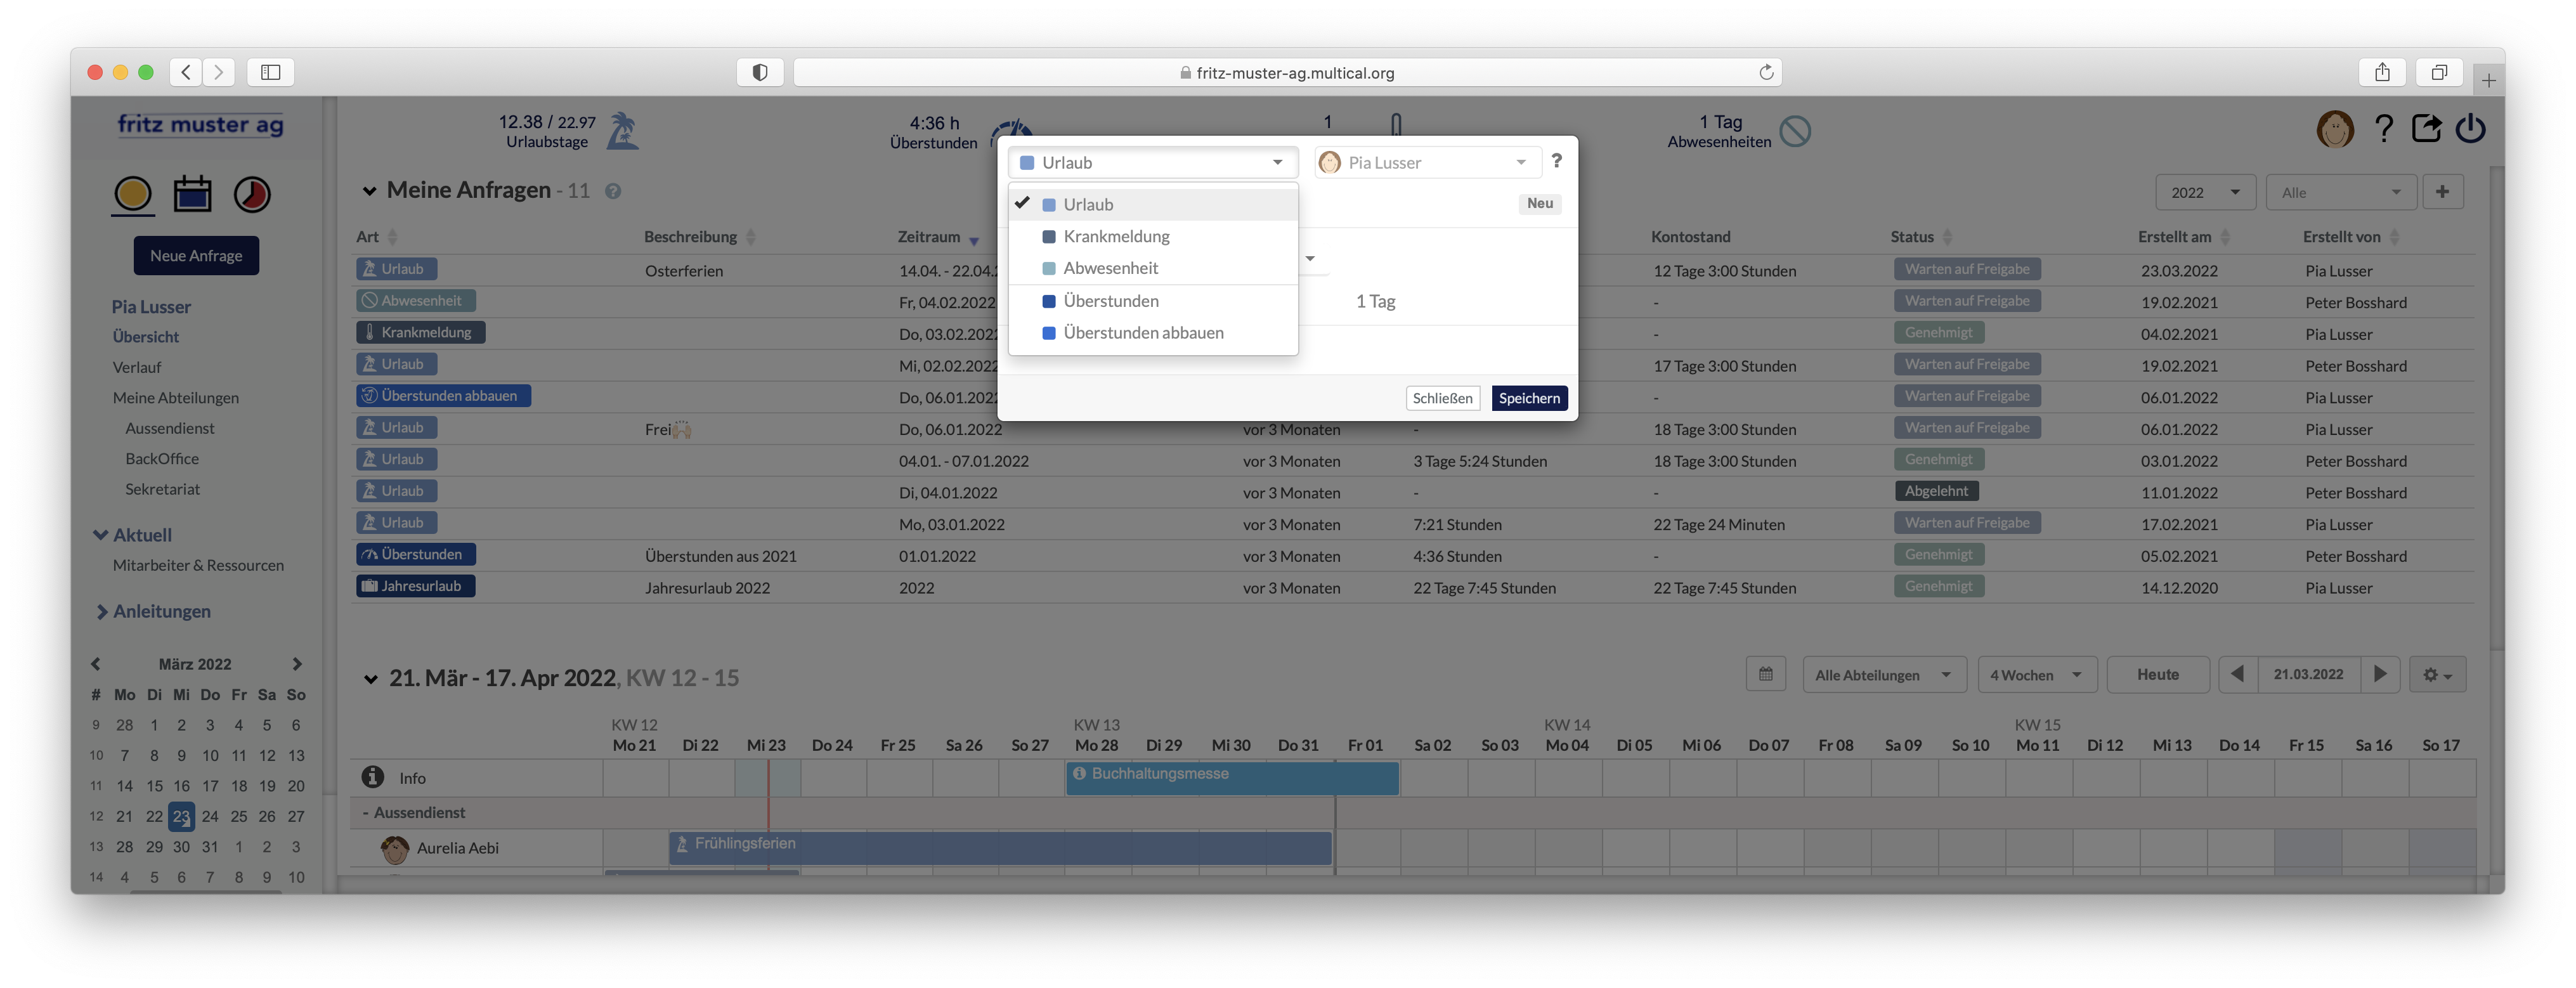This screenshot has width=2576, height=988.
Task: Open the year 2022 dropdown
Action: [2205, 192]
